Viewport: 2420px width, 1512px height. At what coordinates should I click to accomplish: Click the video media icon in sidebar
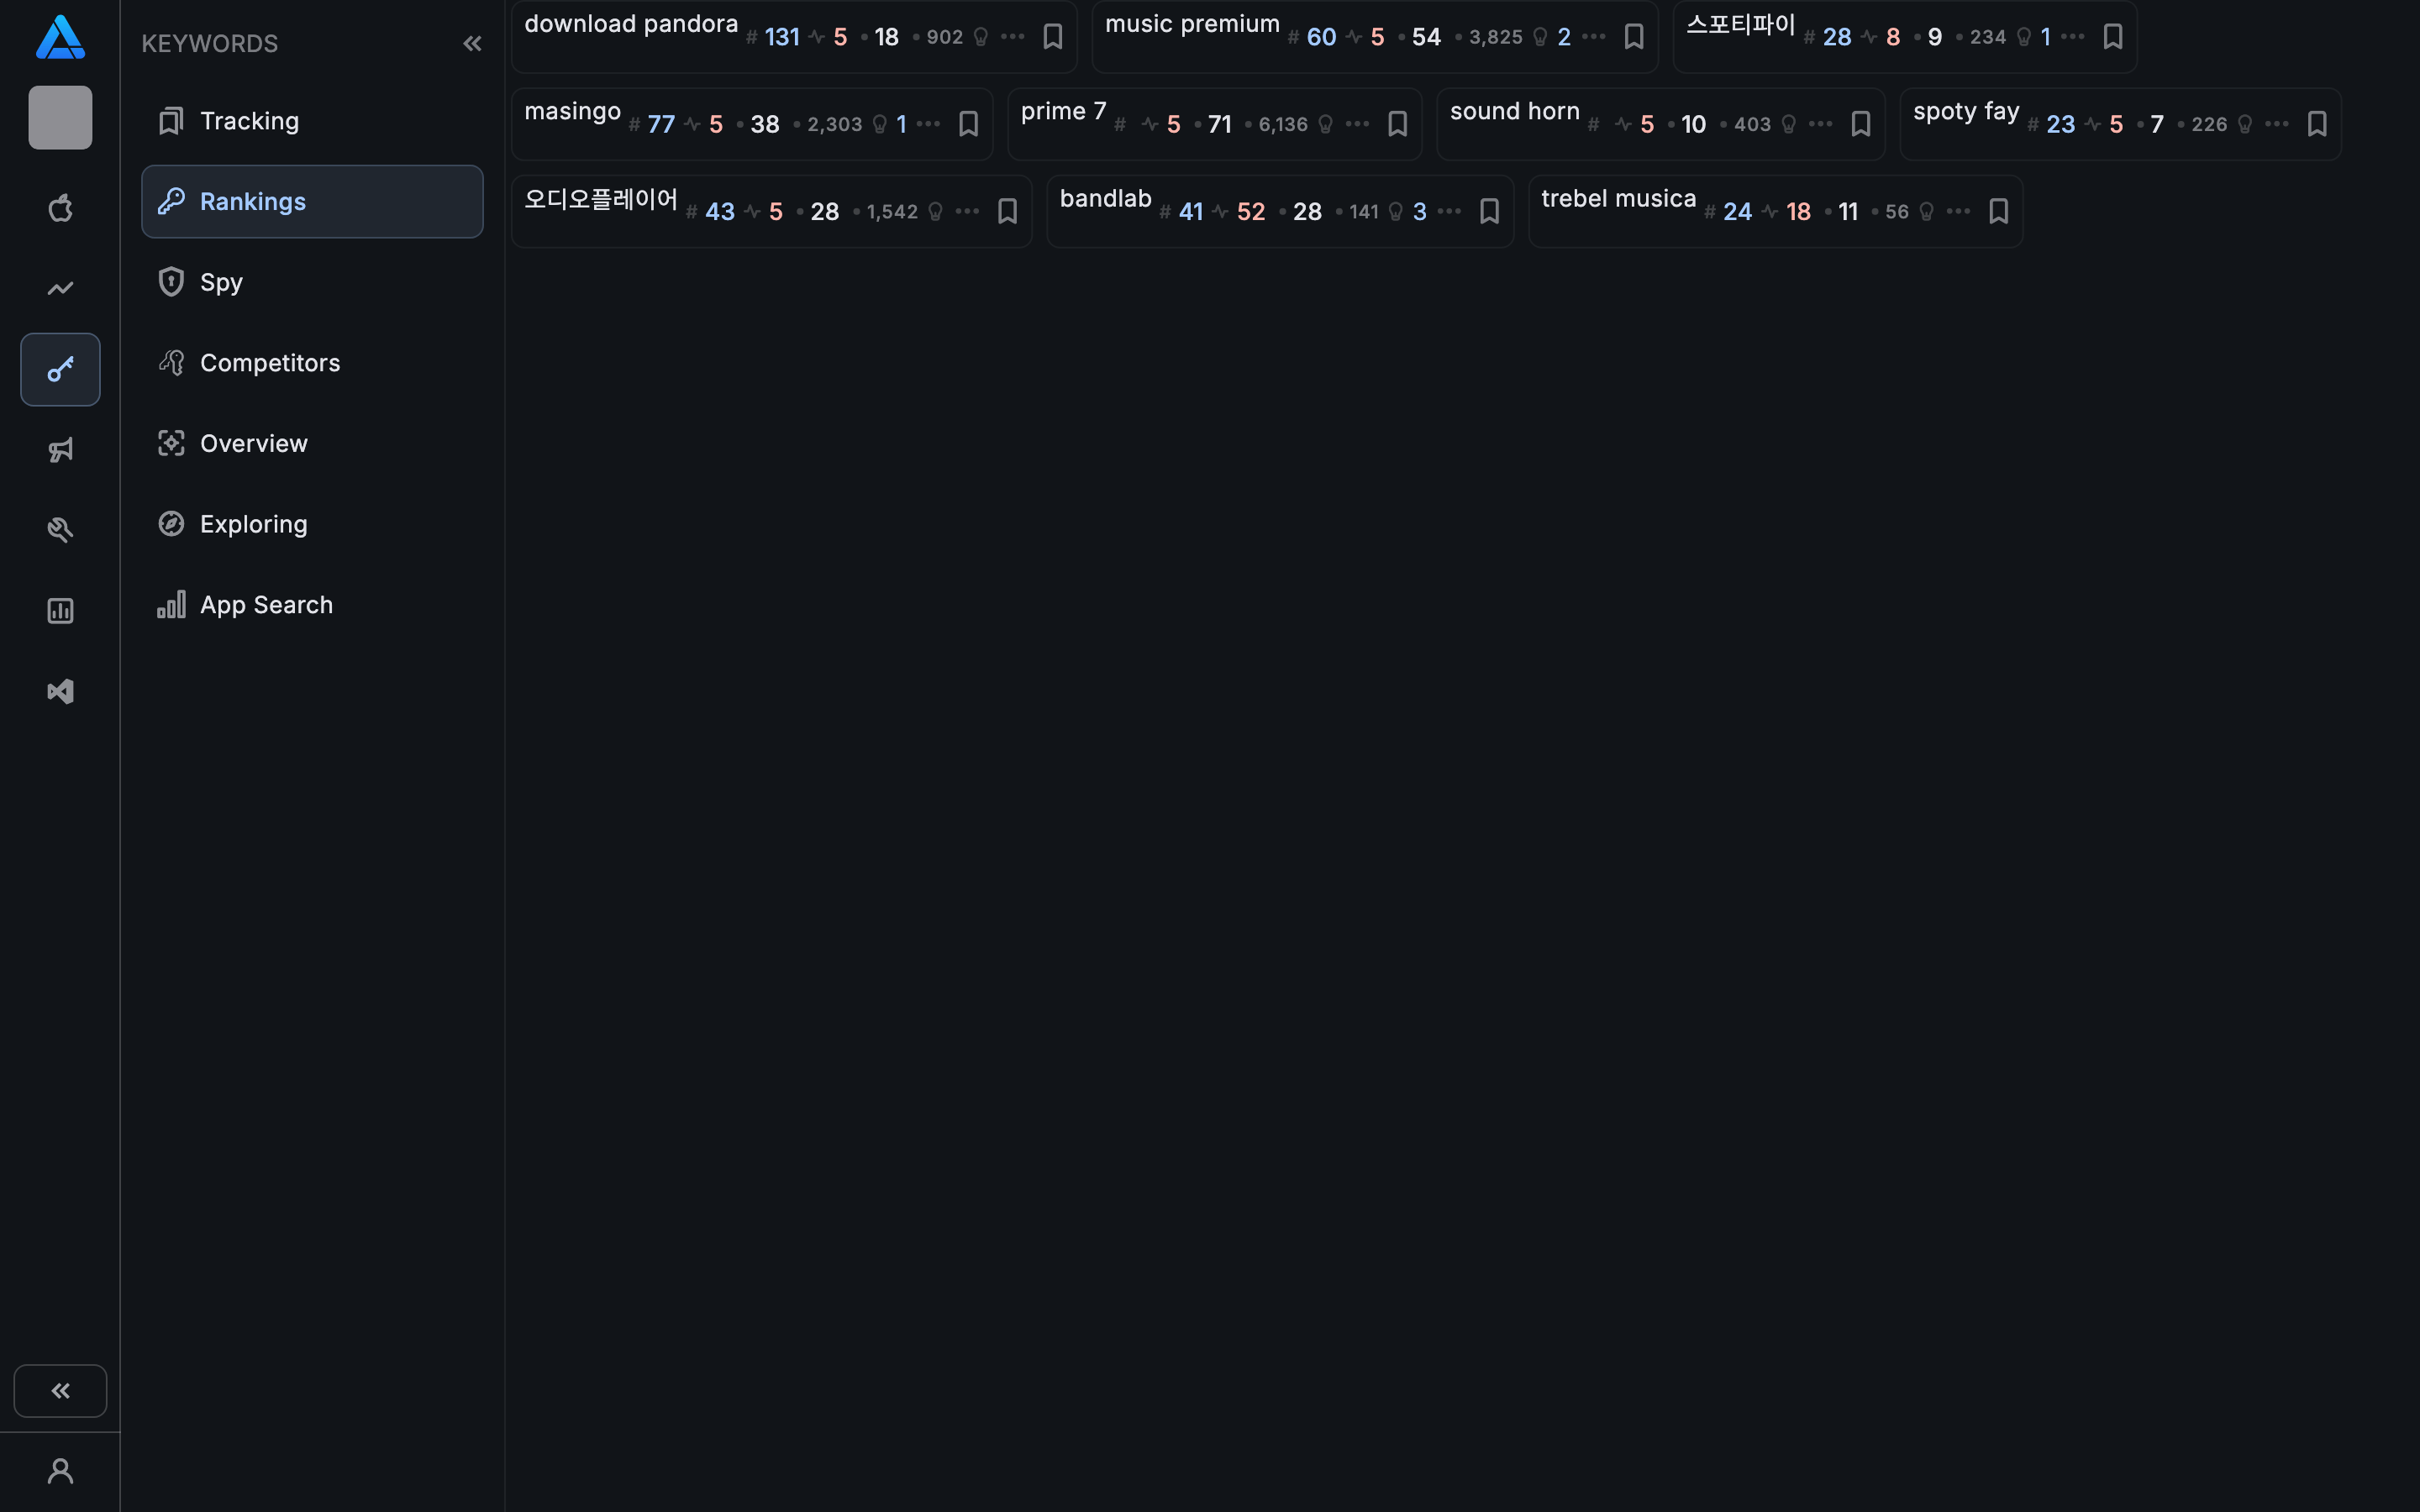click(60, 691)
